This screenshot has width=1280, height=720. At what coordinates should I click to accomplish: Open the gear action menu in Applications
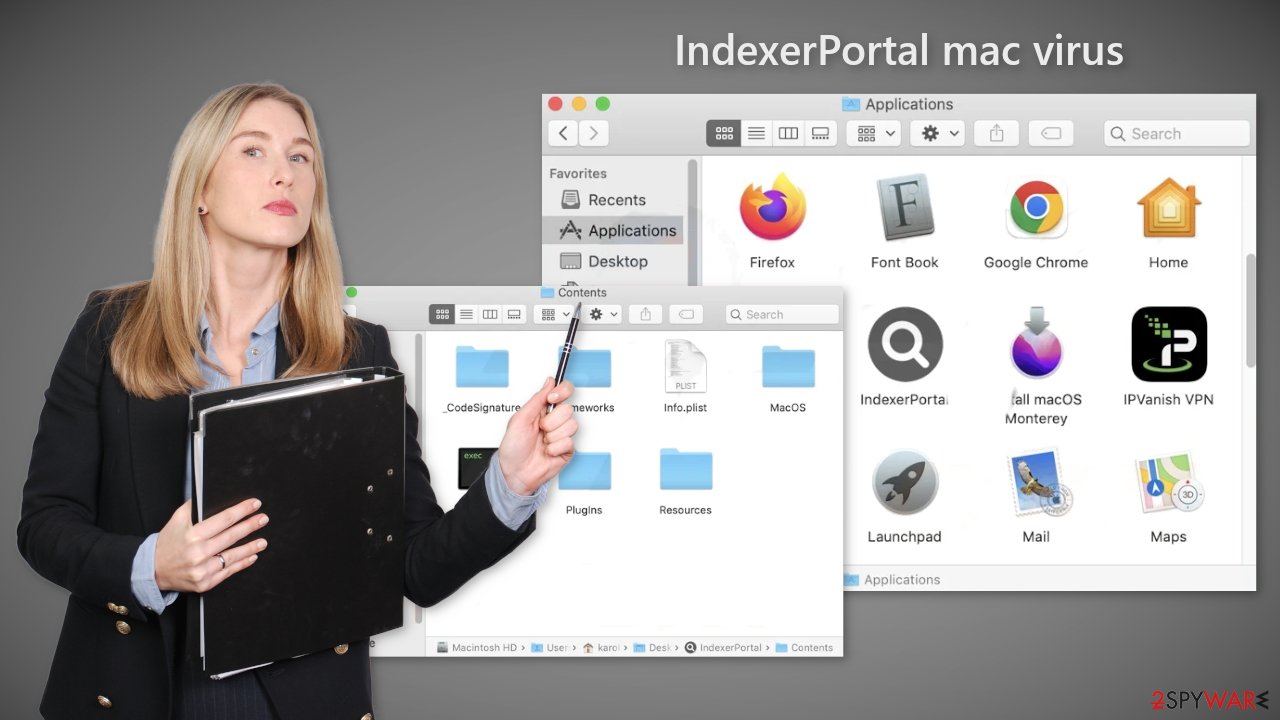[x=937, y=133]
